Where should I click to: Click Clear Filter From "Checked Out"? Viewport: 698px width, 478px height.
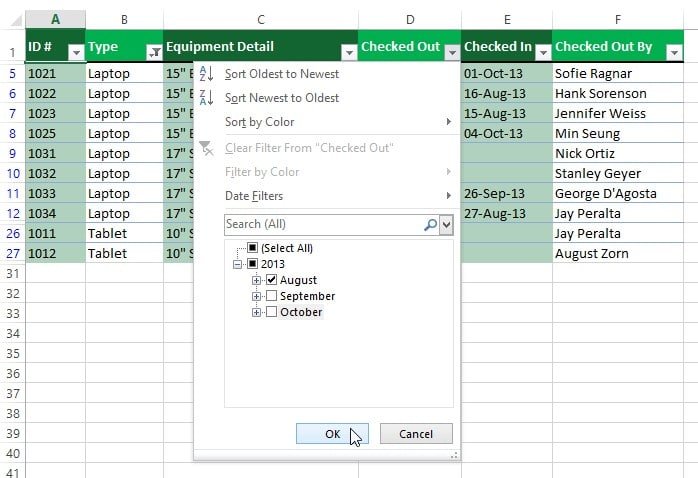(x=326, y=148)
